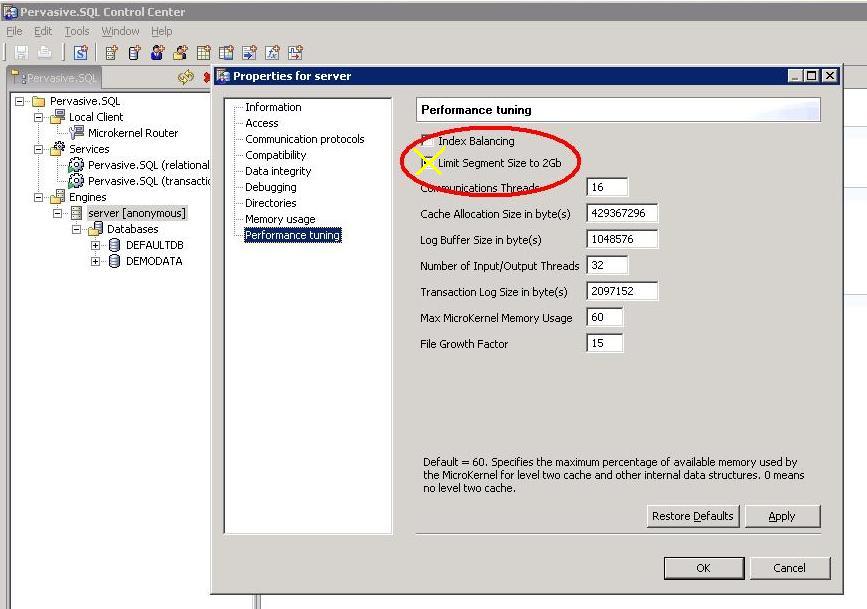Click the Services gear icon

(58, 148)
